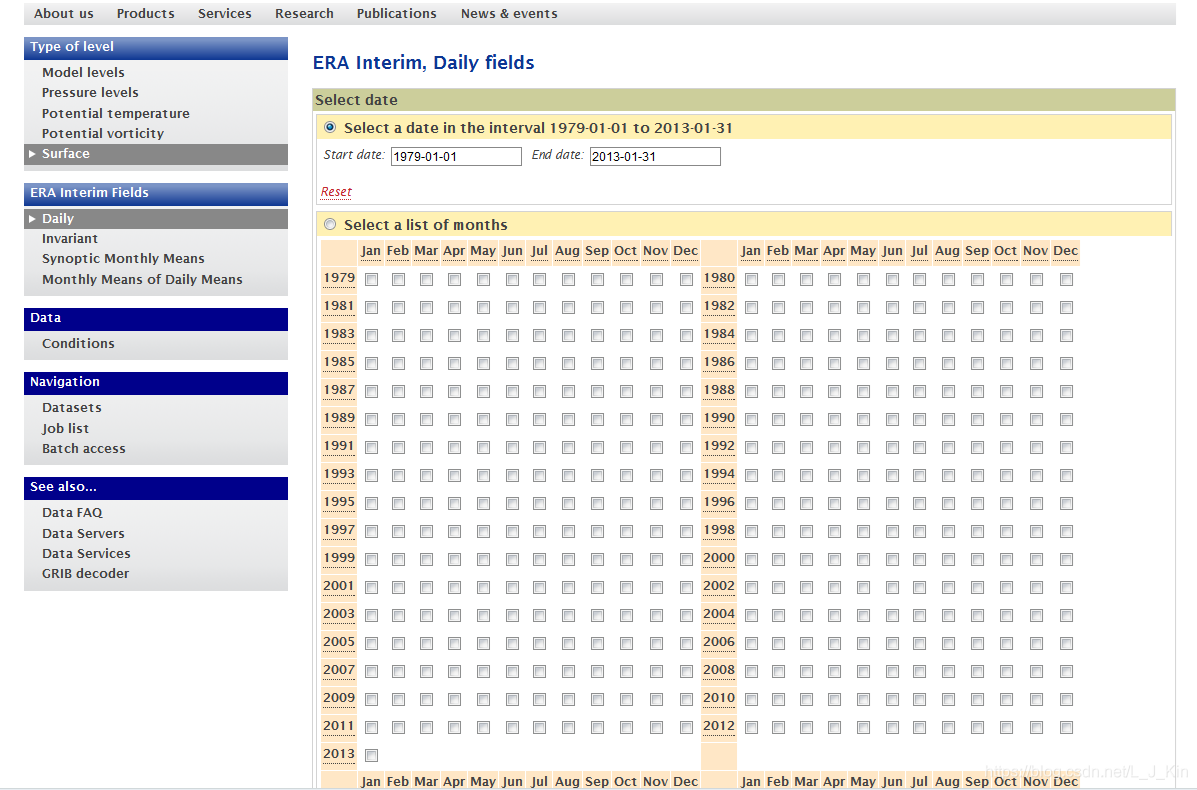Click the 1980 year label

pyautogui.click(x=719, y=279)
